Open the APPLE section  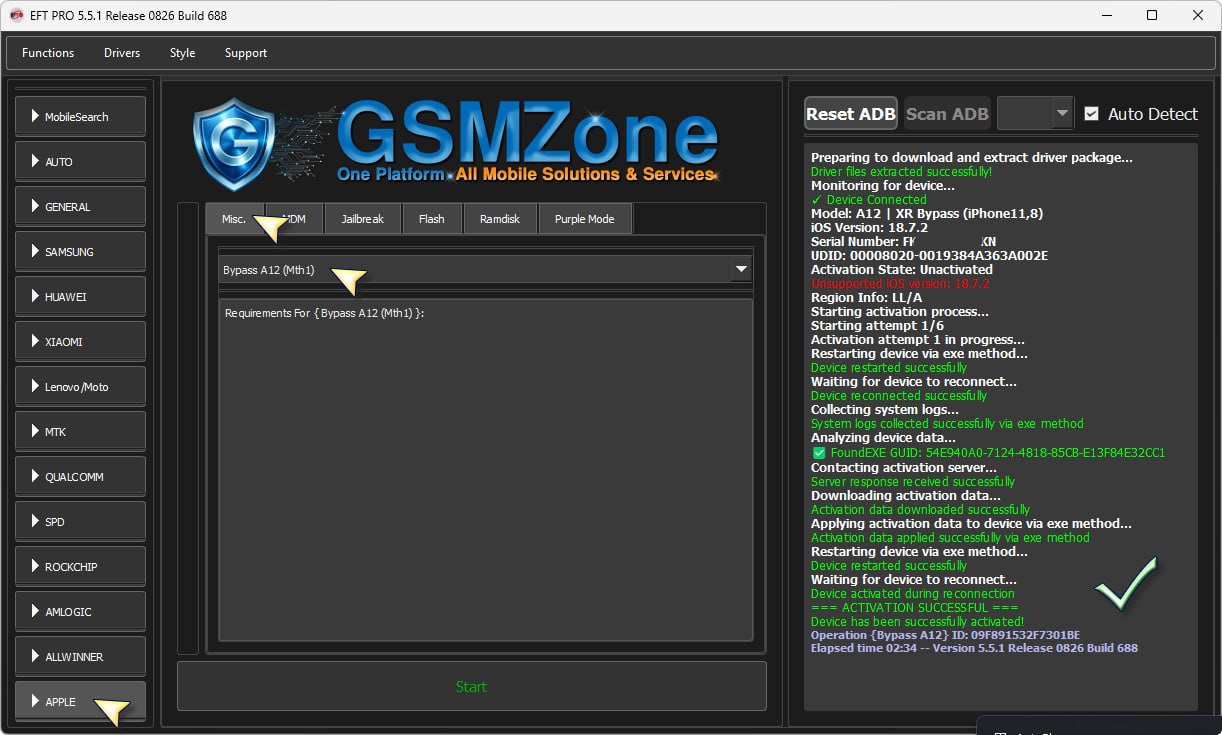point(81,701)
